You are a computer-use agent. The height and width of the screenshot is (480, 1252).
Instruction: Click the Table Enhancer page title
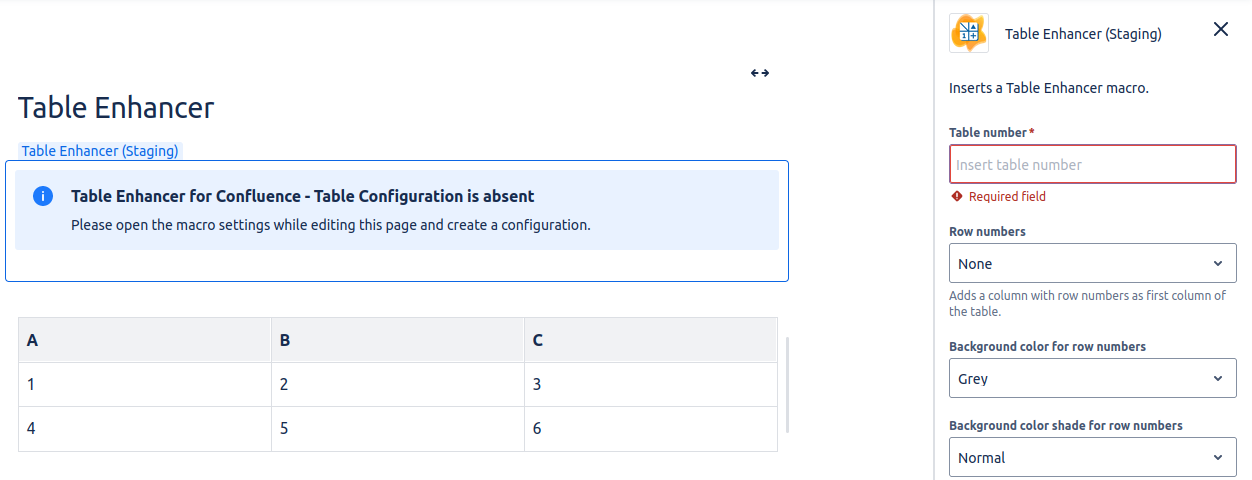[116, 108]
